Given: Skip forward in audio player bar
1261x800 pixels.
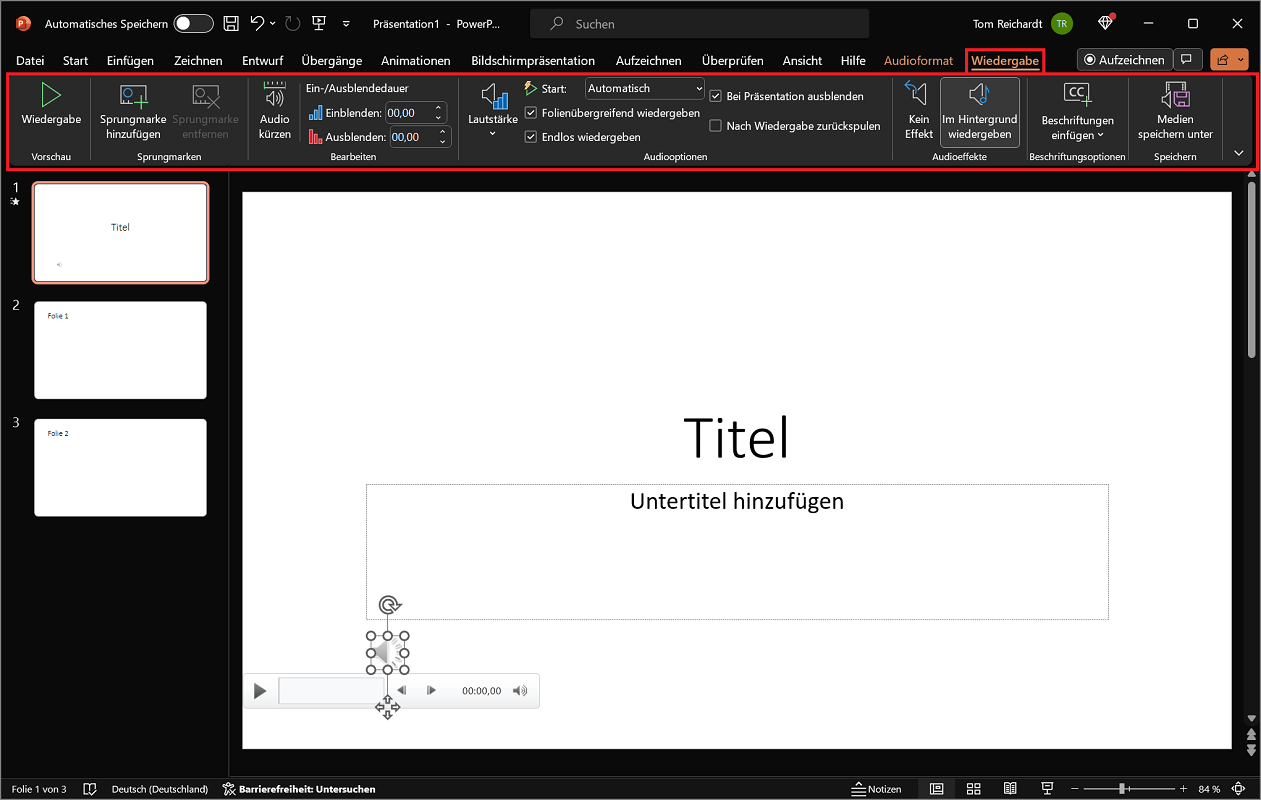Looking at the screenshot, I should click(431, 691).
